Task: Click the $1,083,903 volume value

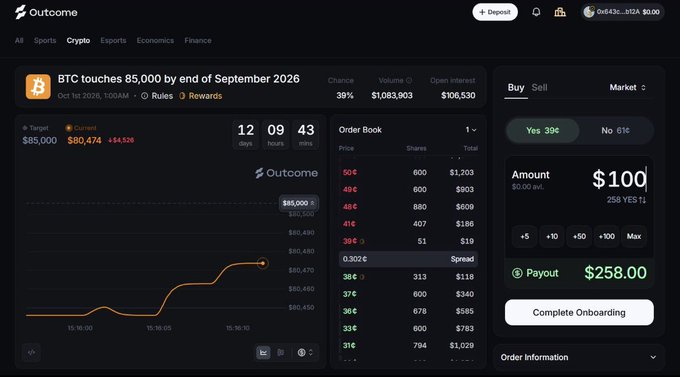Action: click(392, 95)
